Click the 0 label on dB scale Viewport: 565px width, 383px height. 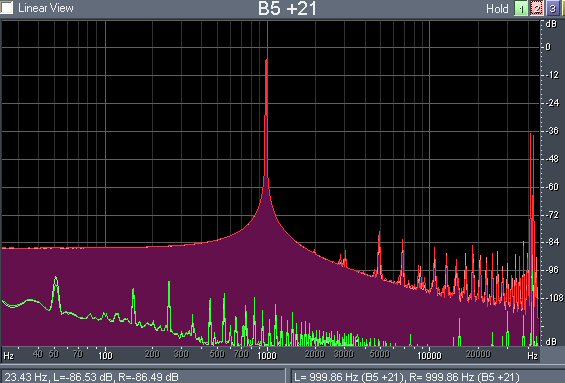tap(548, 47)
